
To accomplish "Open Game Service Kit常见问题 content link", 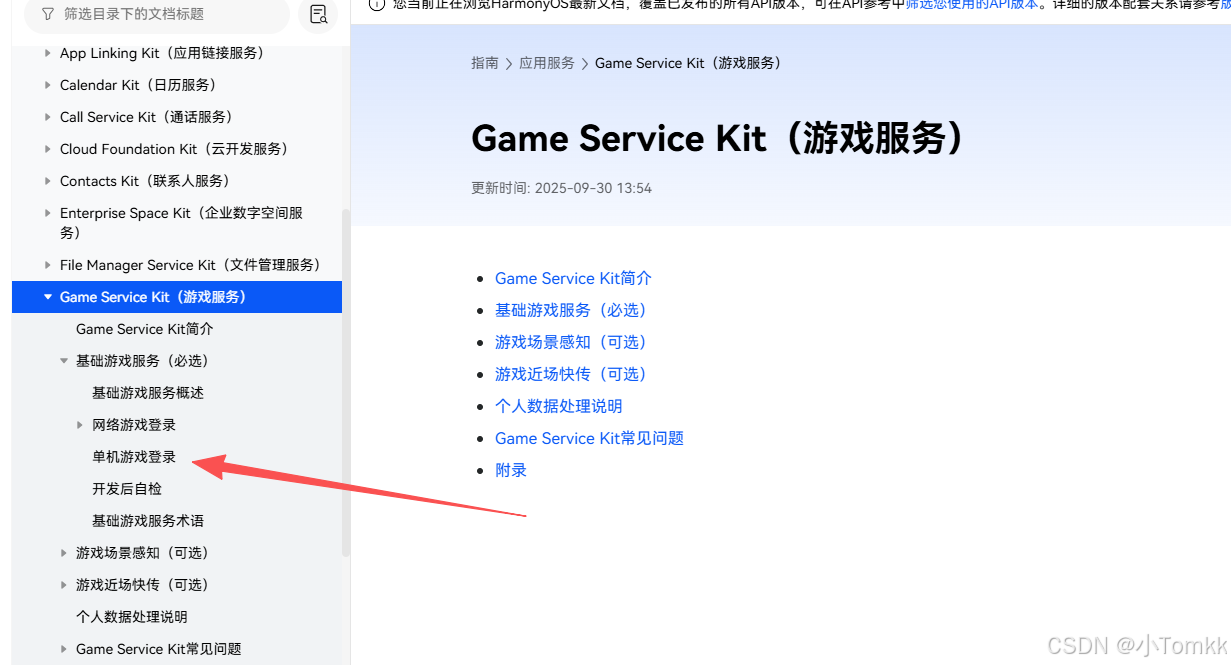I will point(590,438).
